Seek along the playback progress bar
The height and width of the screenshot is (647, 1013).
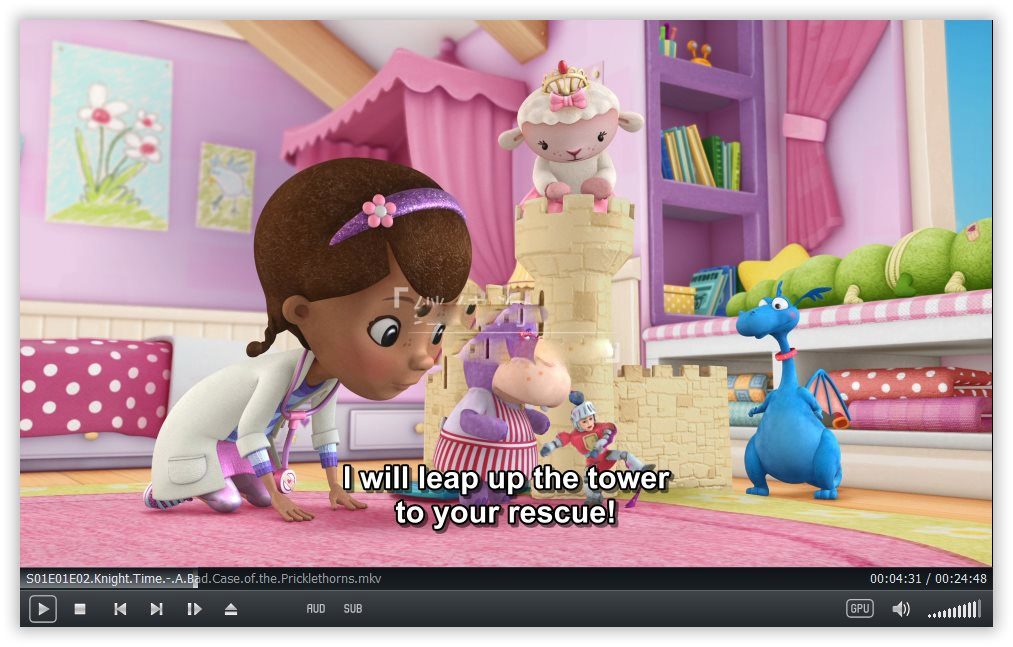pyautogui.click(x=506, y=578)
